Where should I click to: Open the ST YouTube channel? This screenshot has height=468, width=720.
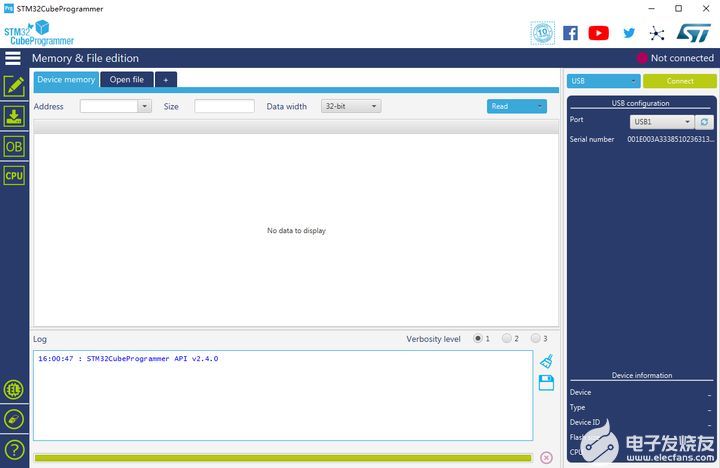click(599, 33)
